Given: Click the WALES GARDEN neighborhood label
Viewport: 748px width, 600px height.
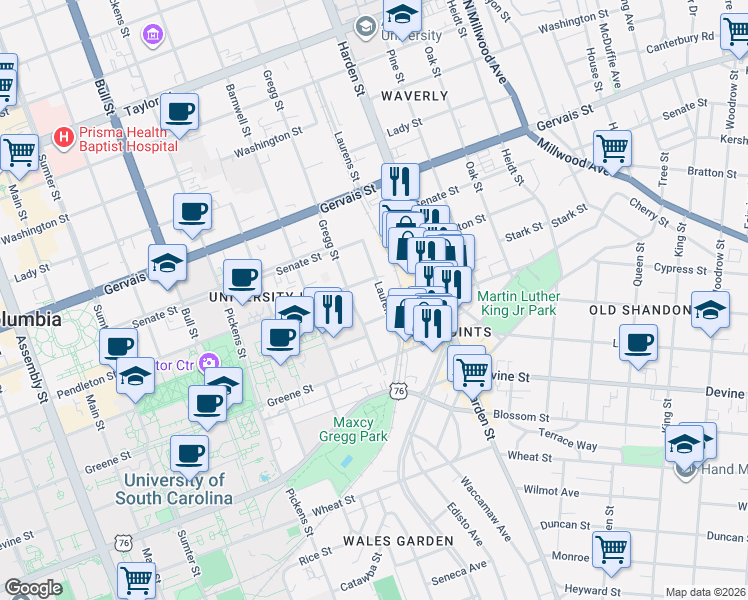Looking at the screenshot, I should tap(398, 541).
